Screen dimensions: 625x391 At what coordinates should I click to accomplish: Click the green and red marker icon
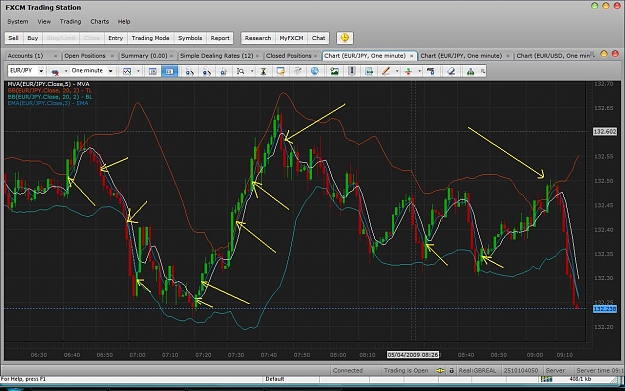pos(408,71)
